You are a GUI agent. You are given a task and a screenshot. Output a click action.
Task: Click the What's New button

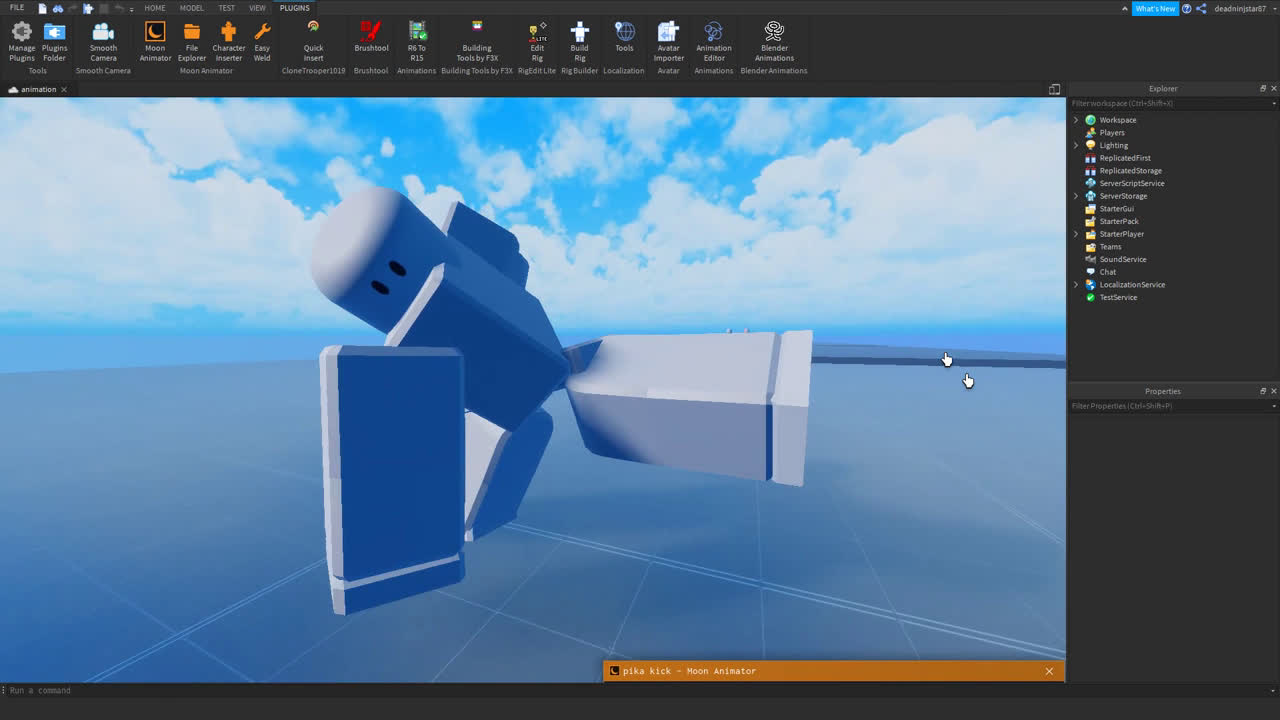[1155, 8]
